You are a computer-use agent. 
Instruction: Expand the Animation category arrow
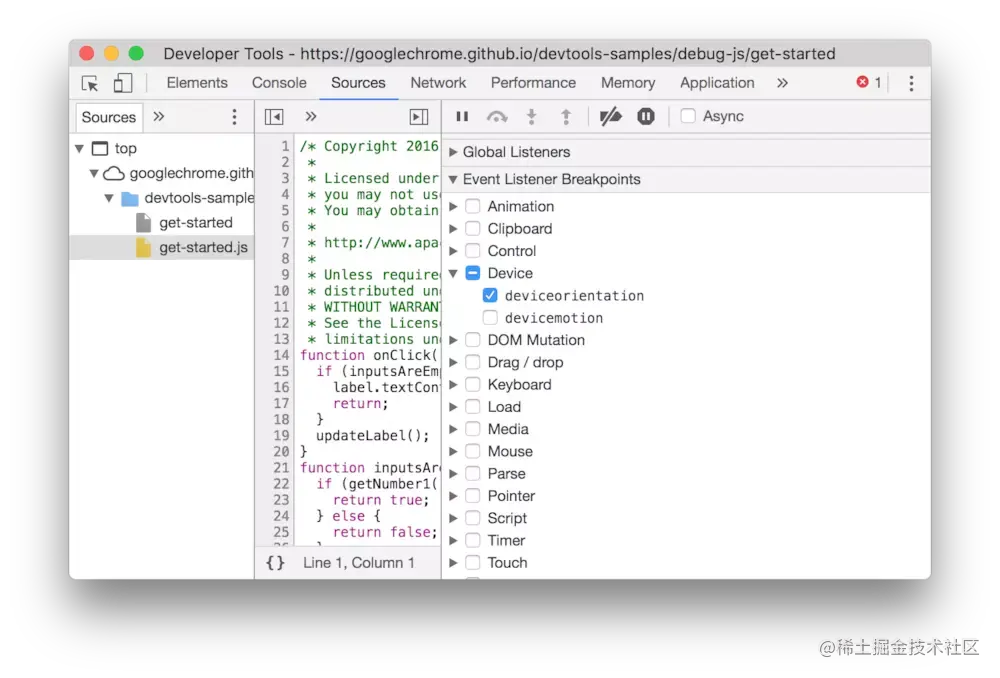pos(453,207)
